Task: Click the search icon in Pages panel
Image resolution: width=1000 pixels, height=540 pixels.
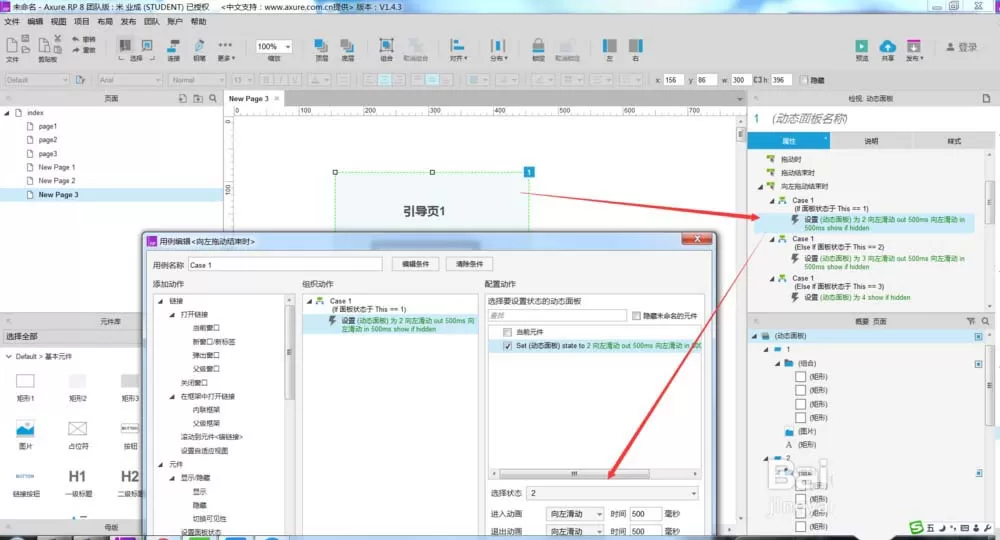Action: [x=213, y=98]
